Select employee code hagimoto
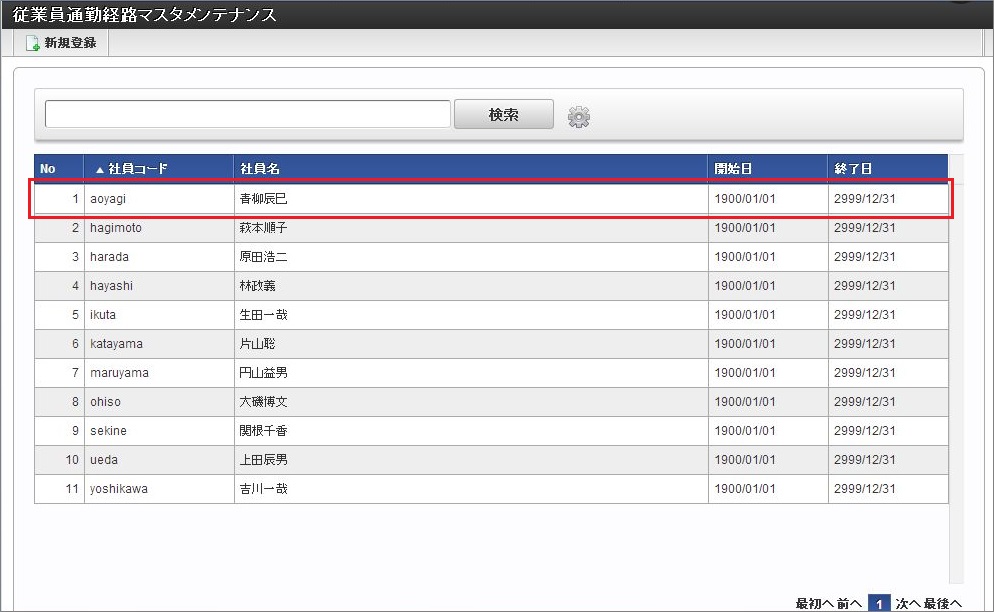This screenshot has height=612, width=994. [x=115, y=228]
